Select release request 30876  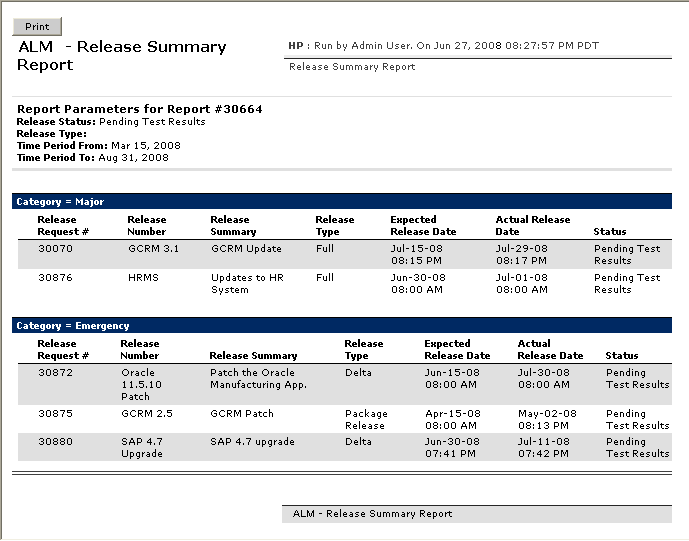(55, 278)
